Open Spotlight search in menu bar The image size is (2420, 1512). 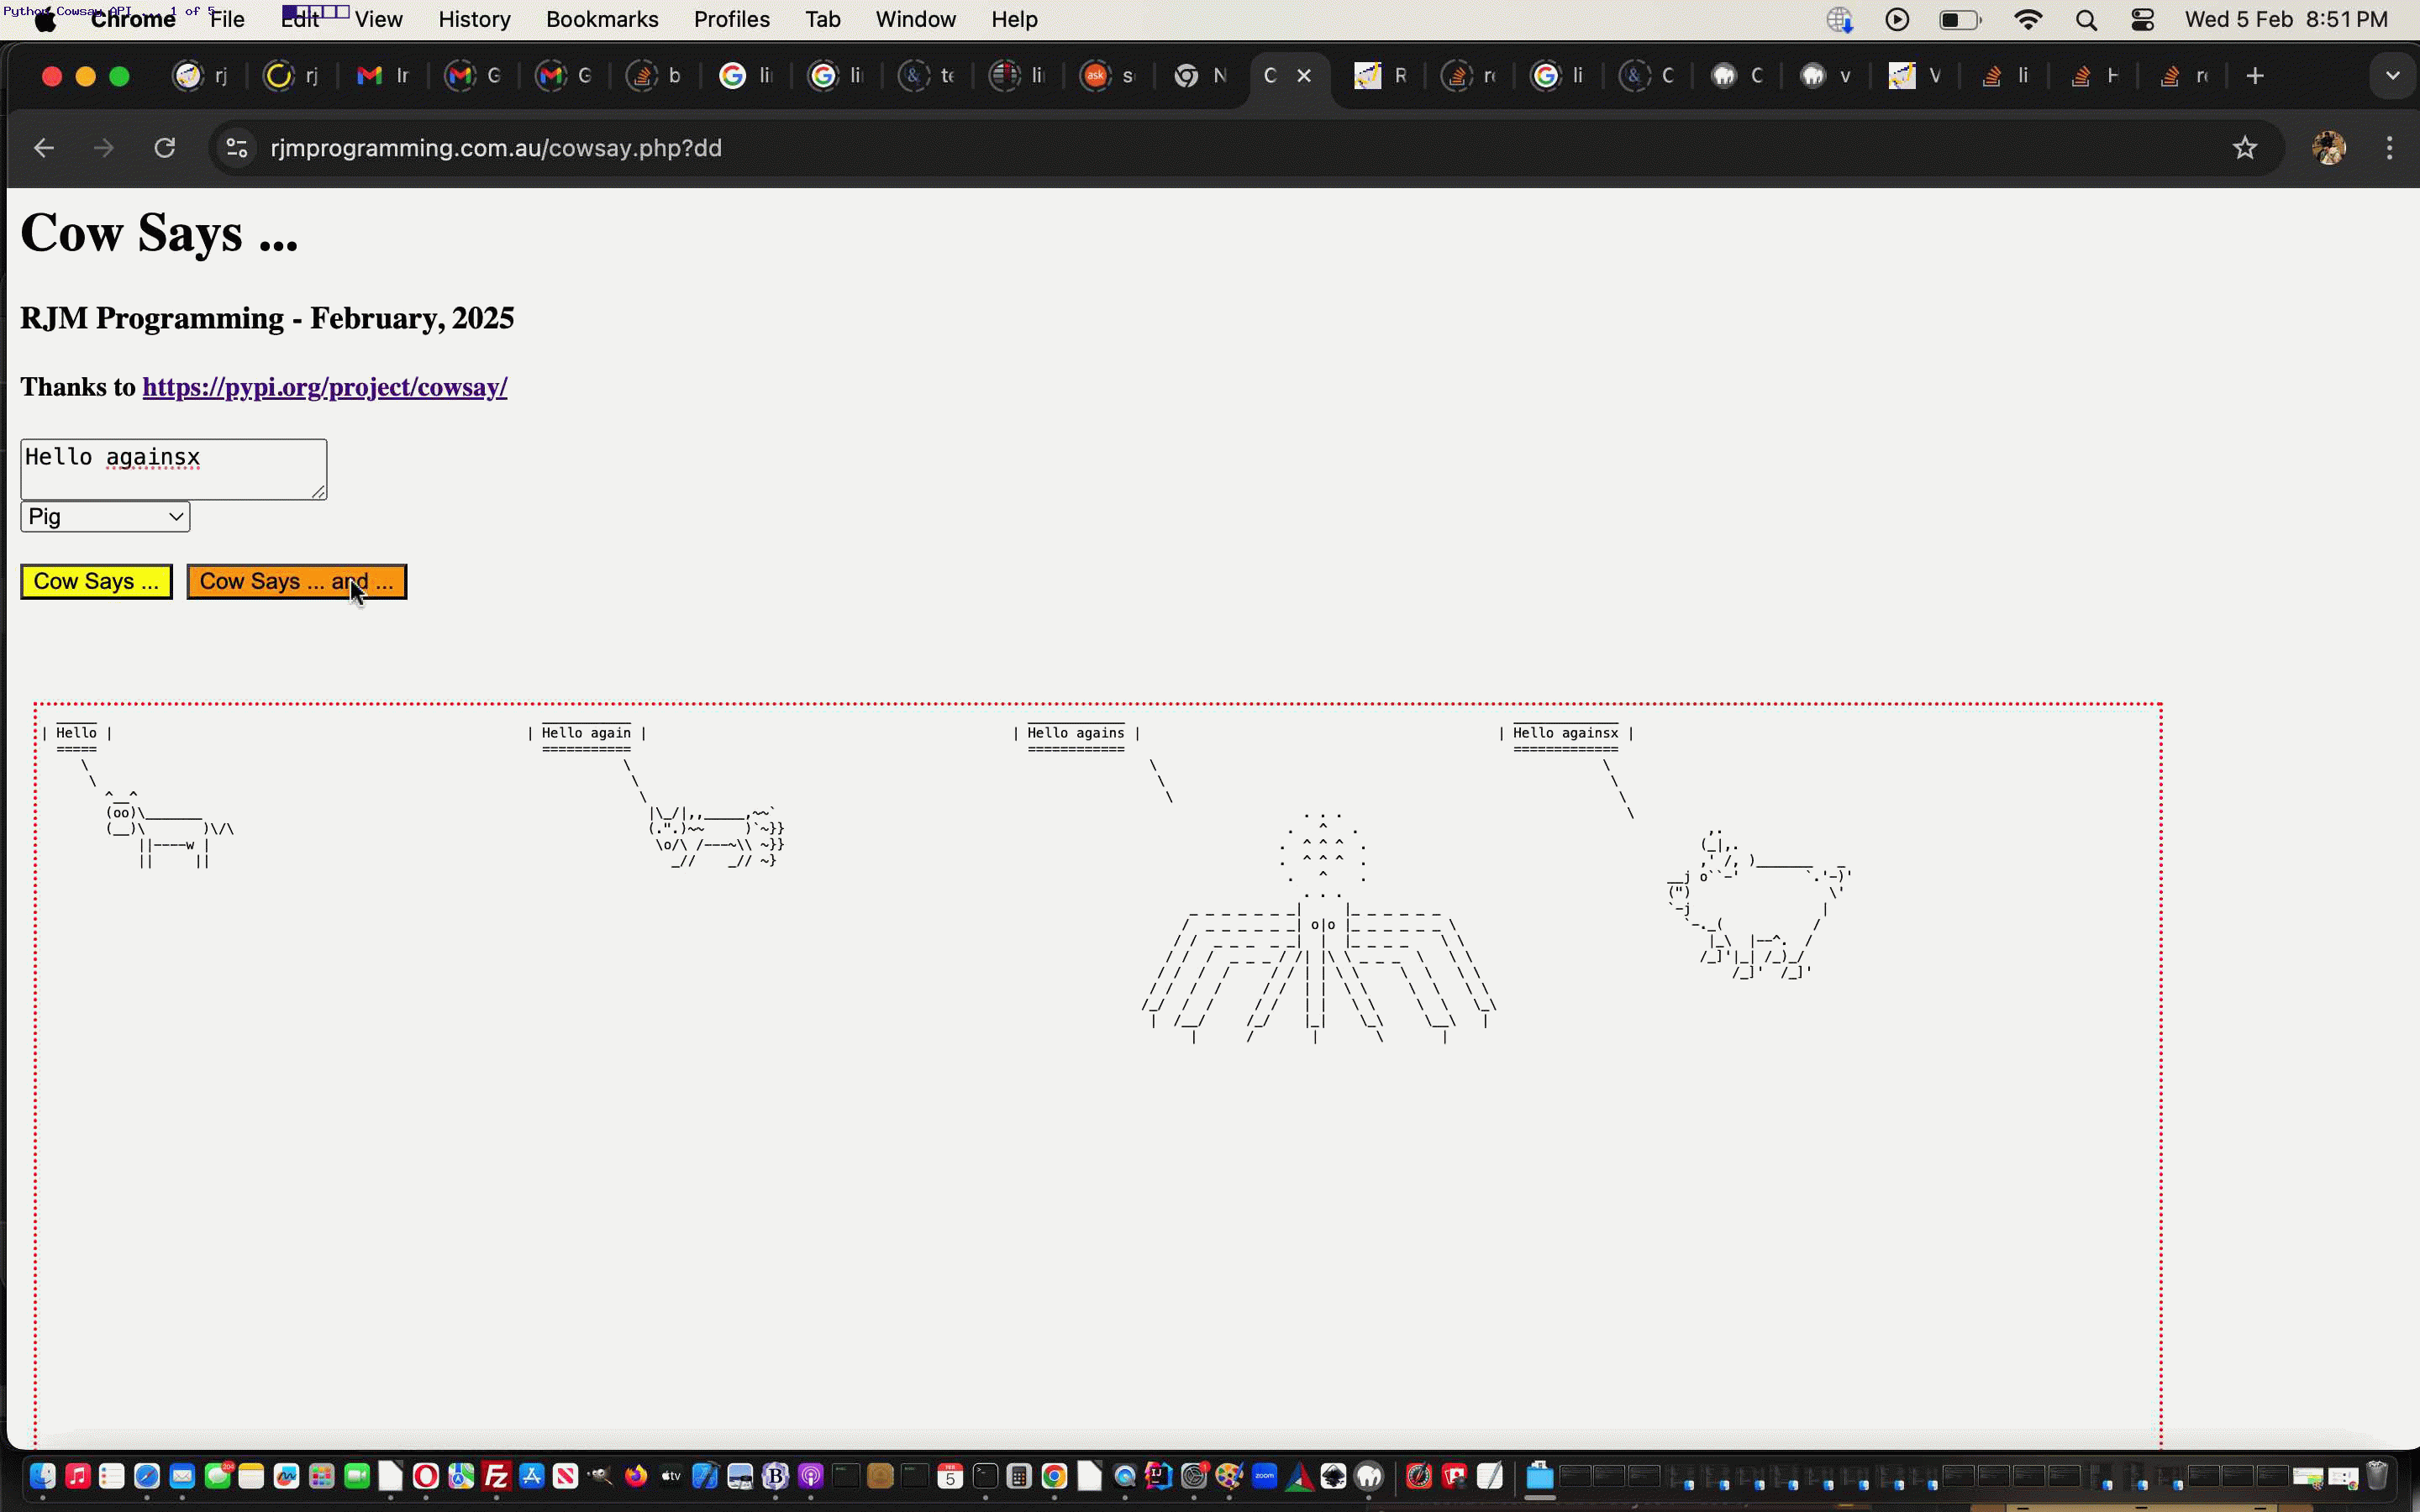click(2086, 20)
